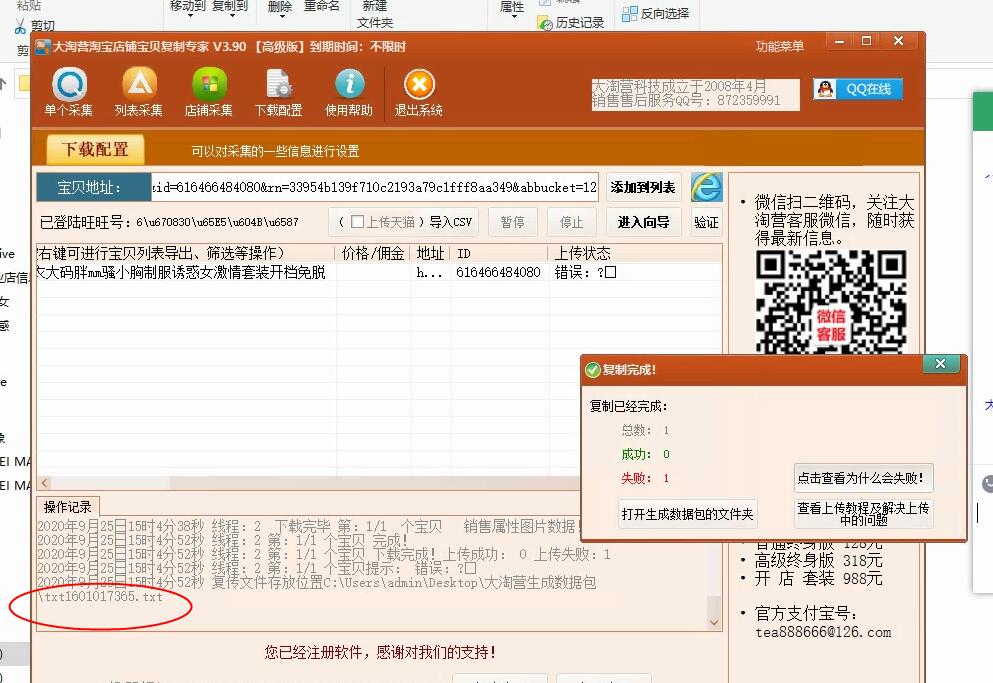
Task: Select the 错误 upload status cell
Action: (x=585, y=272)
